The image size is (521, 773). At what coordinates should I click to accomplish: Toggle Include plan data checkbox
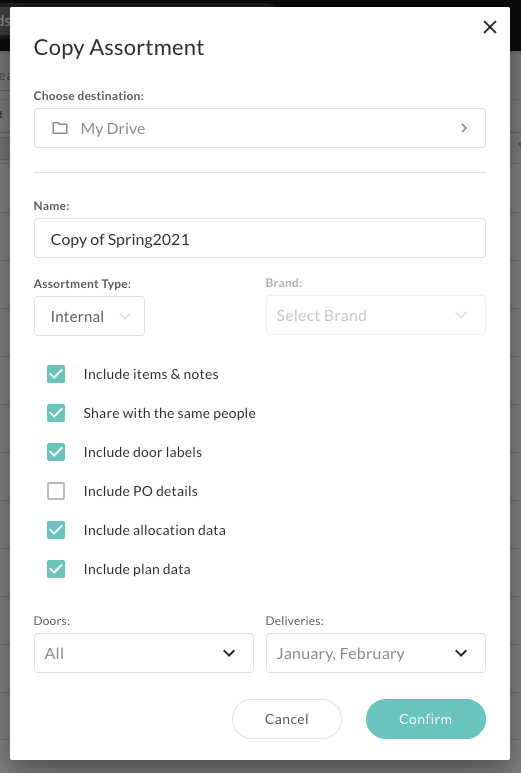coord(56,569)
